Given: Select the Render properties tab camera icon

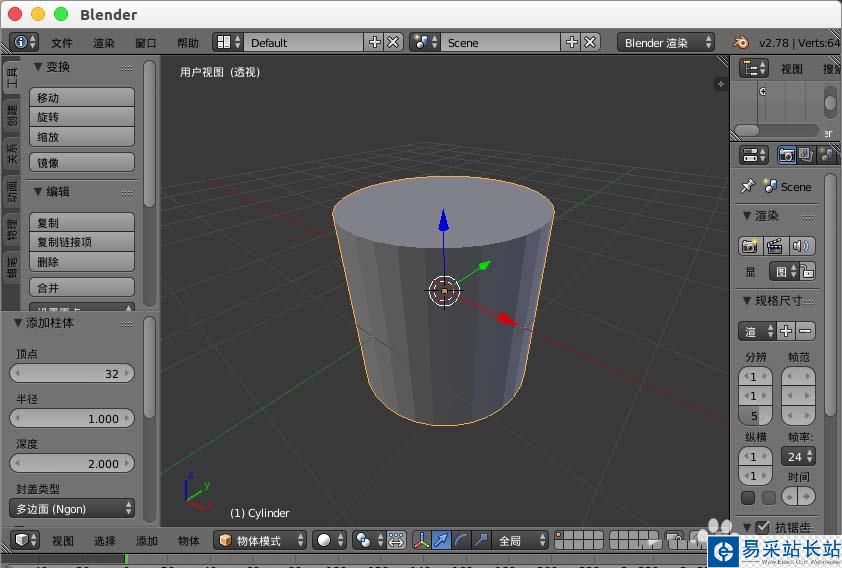Looking at the screenshot, I should [787, 155].
